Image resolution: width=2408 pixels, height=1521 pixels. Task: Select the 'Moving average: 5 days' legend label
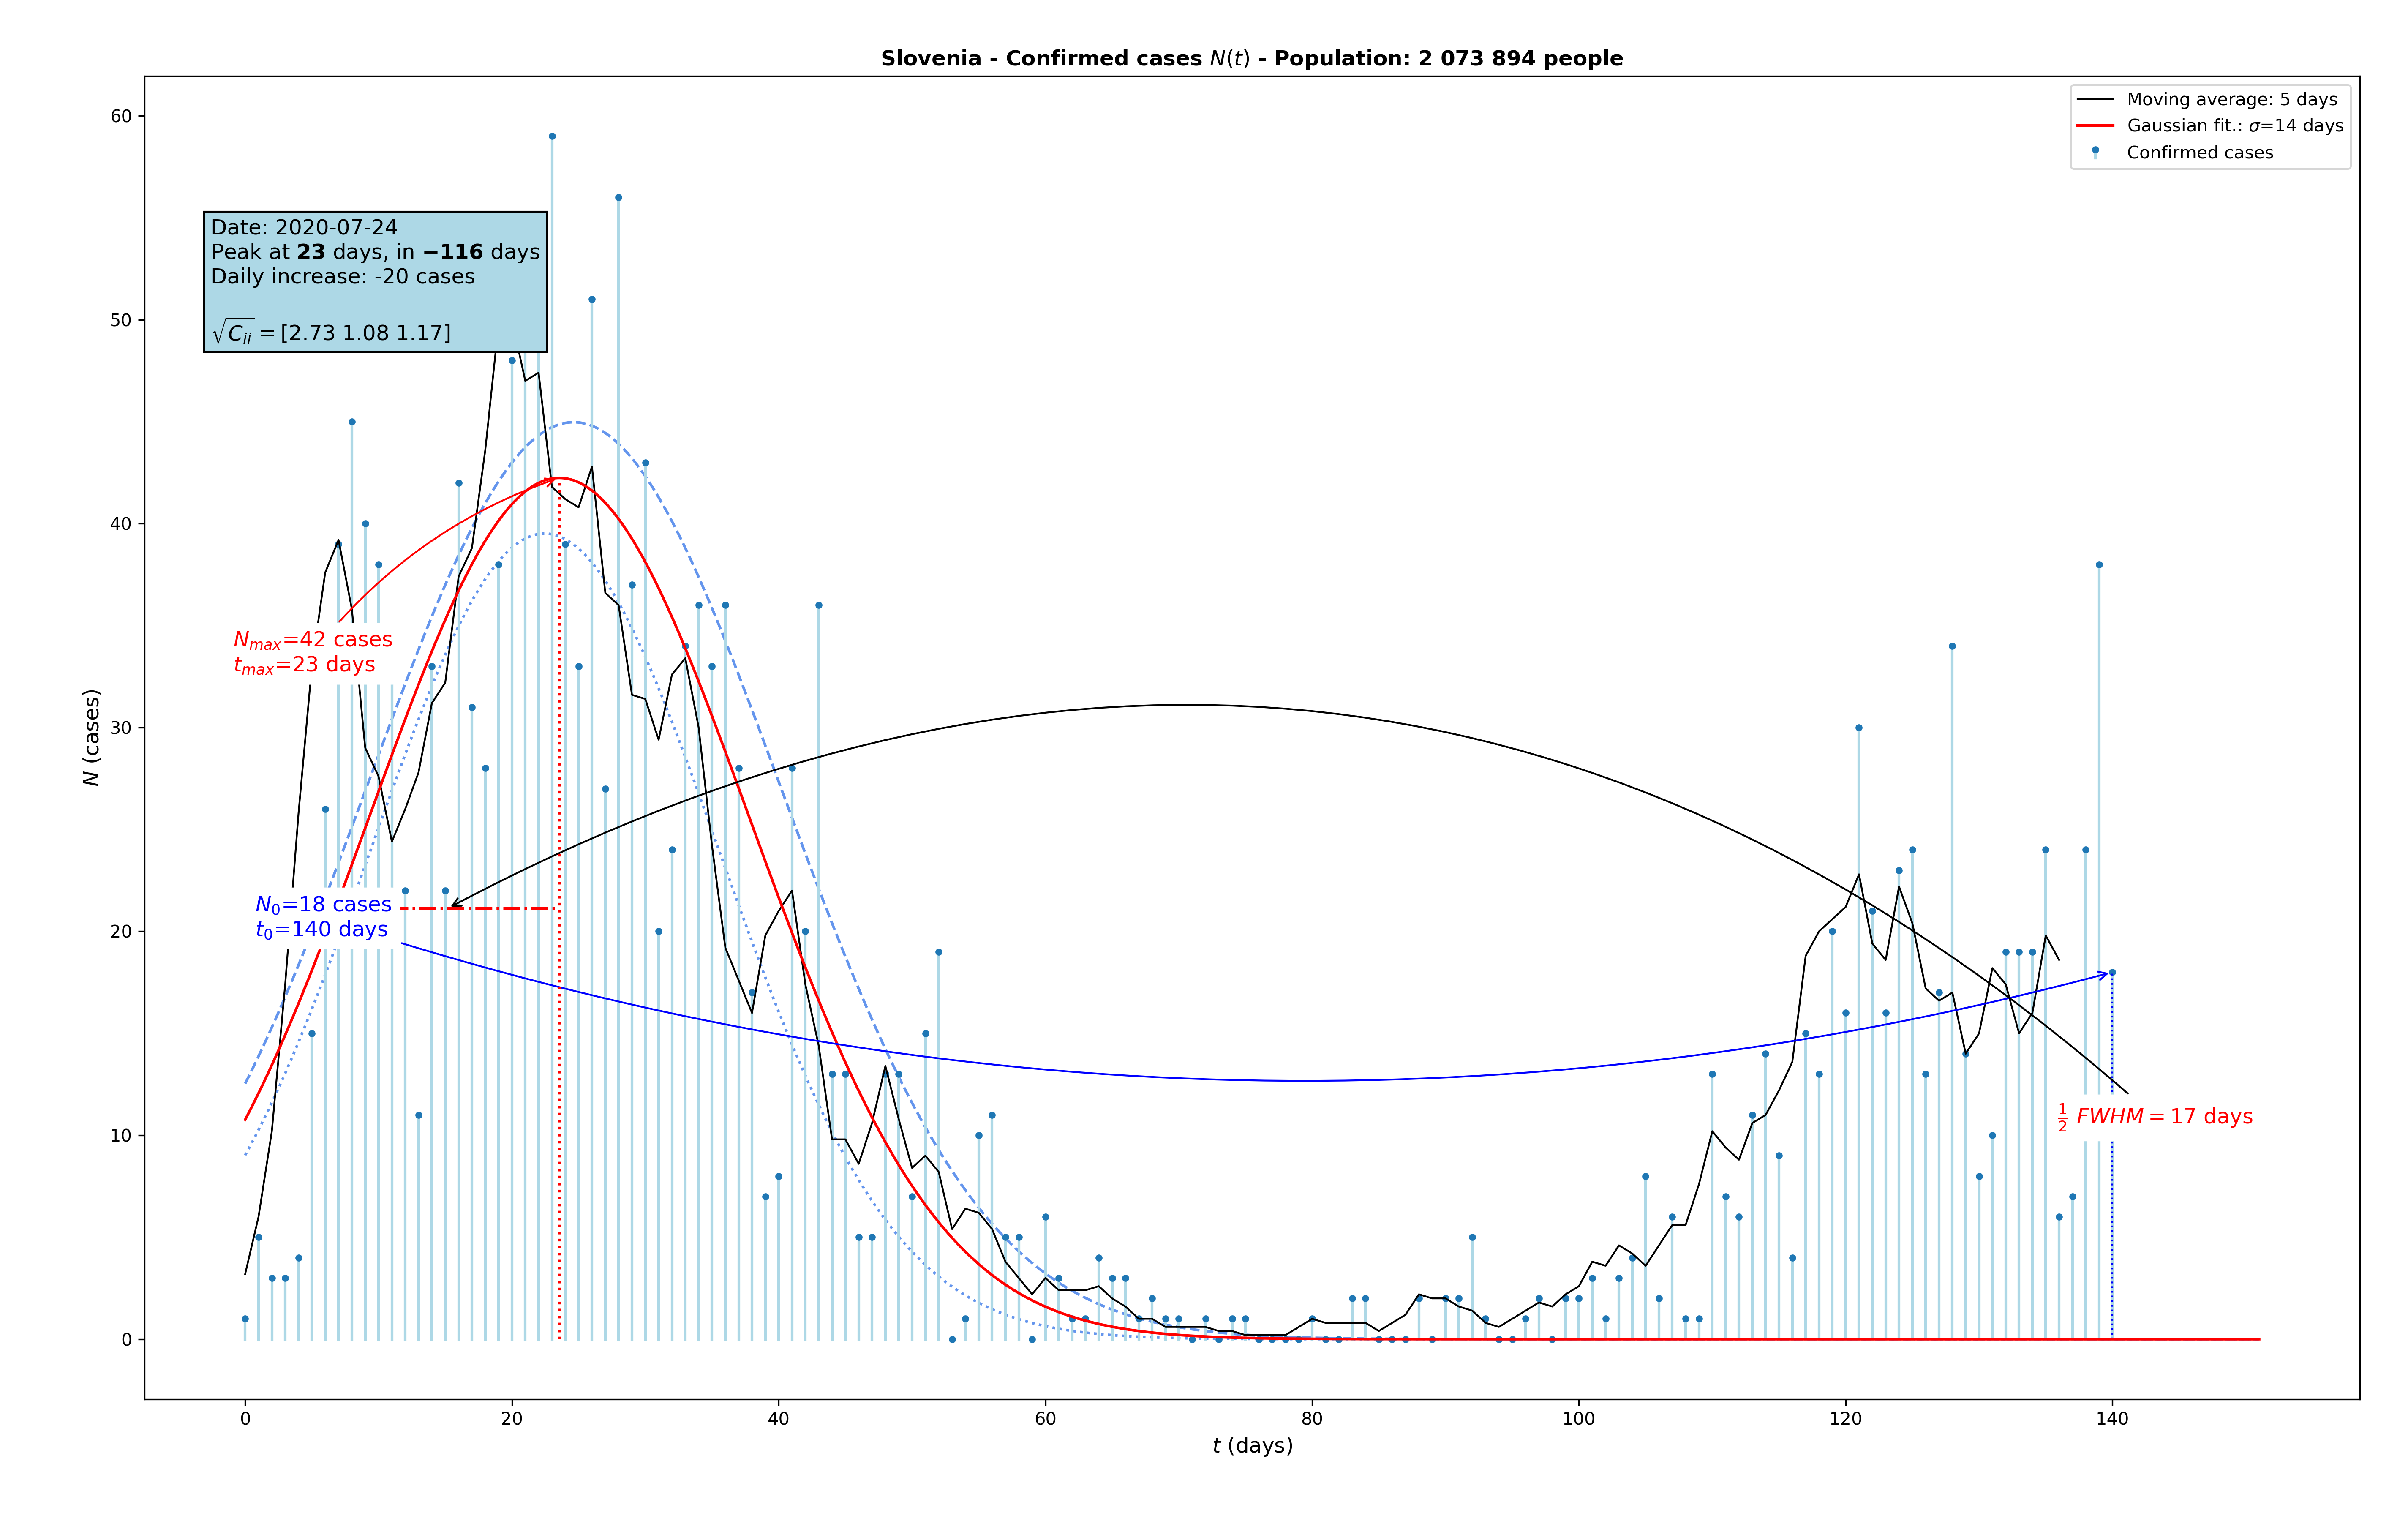tap(2231, 99)
